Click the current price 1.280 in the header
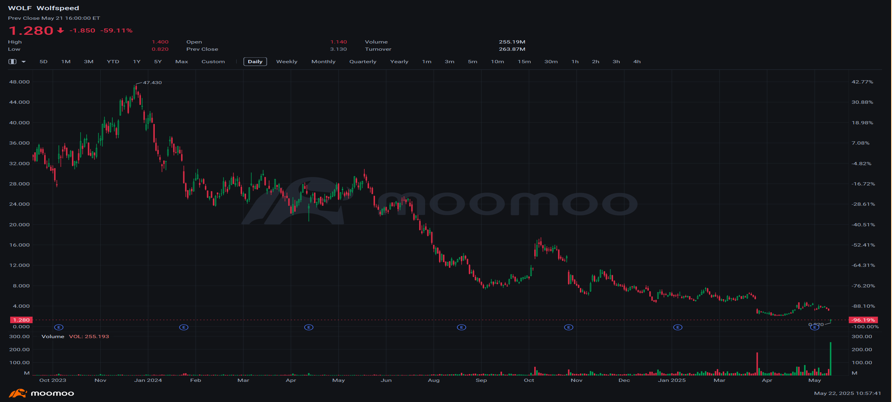Image resolution: width=892 pixels, height=402 pixels. [x=30, y=30]
